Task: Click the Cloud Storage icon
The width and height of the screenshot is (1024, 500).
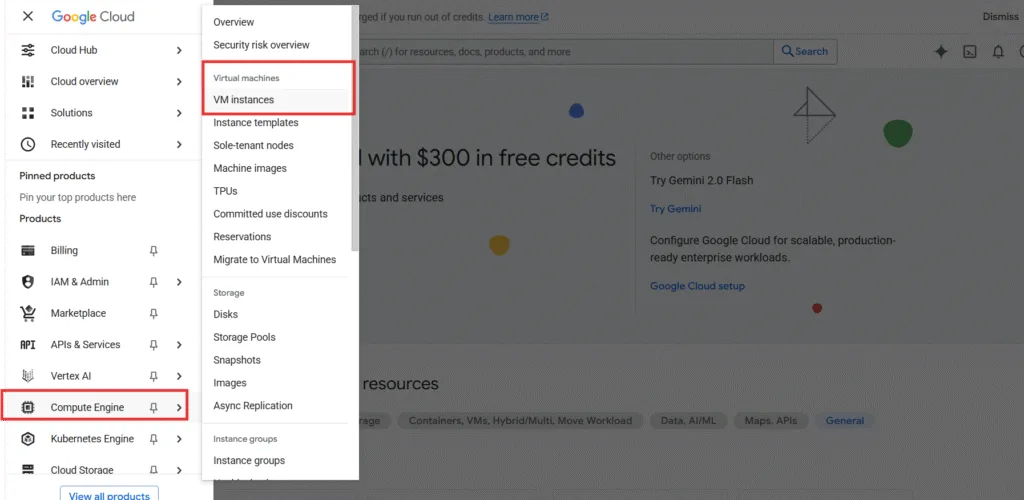Action: pos(27,469)
